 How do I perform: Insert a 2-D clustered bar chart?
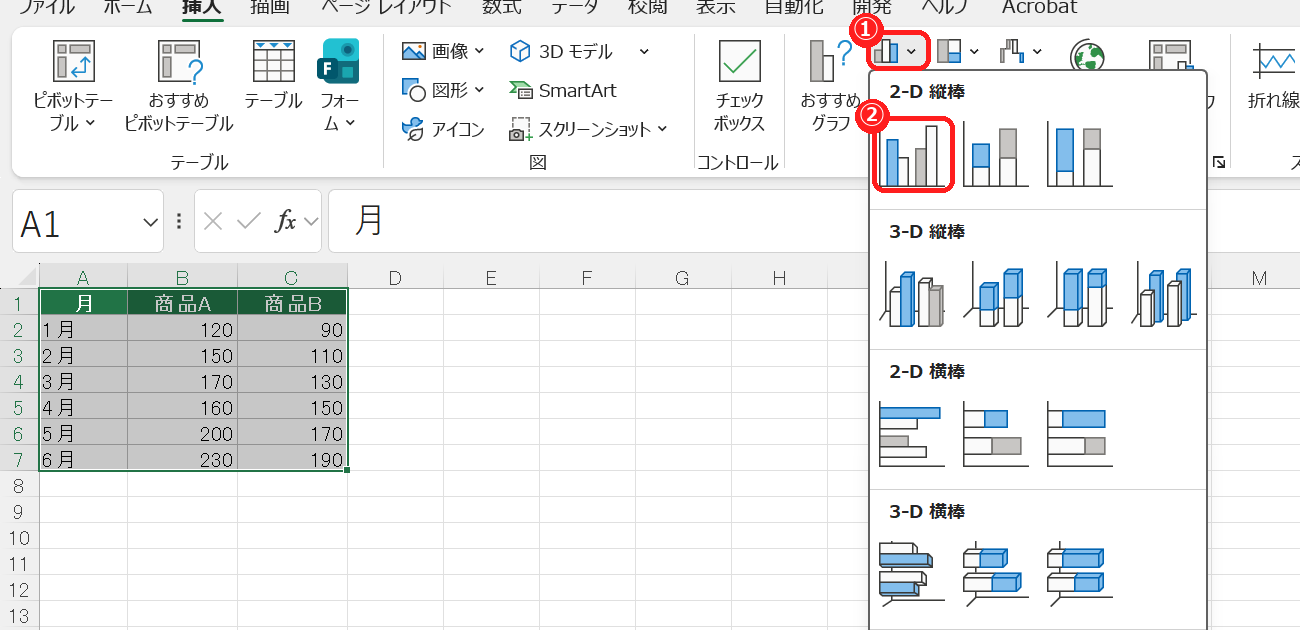[x=913, y=434]
